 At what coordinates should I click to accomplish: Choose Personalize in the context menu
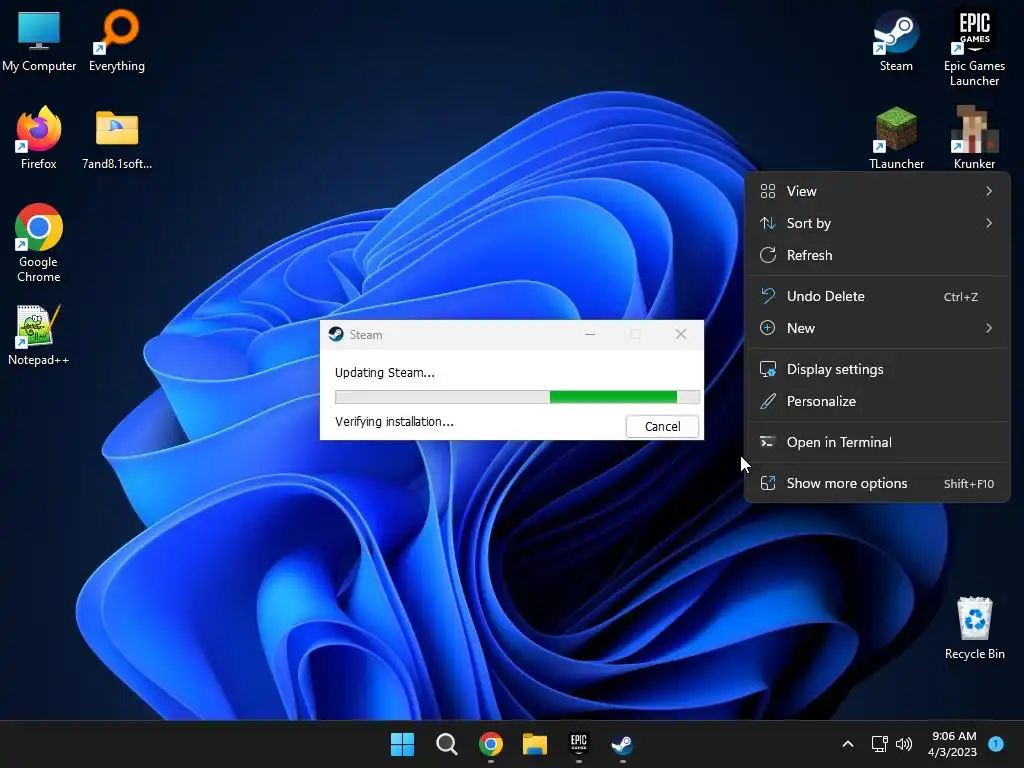click(877, 402)
